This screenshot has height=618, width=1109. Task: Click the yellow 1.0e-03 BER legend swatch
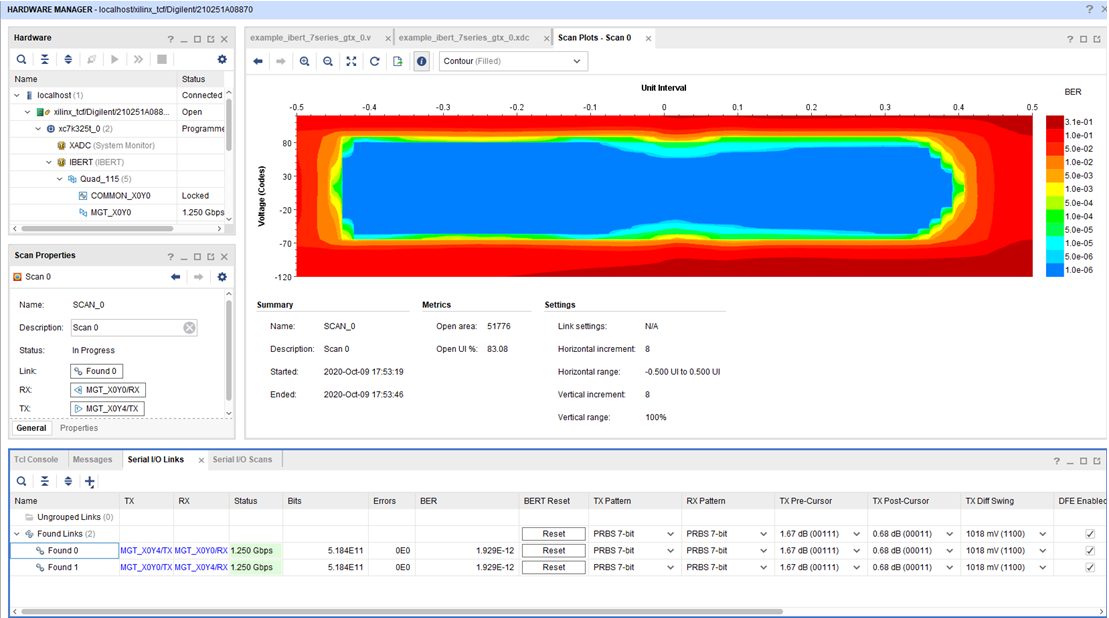[x=1055, y=189]
